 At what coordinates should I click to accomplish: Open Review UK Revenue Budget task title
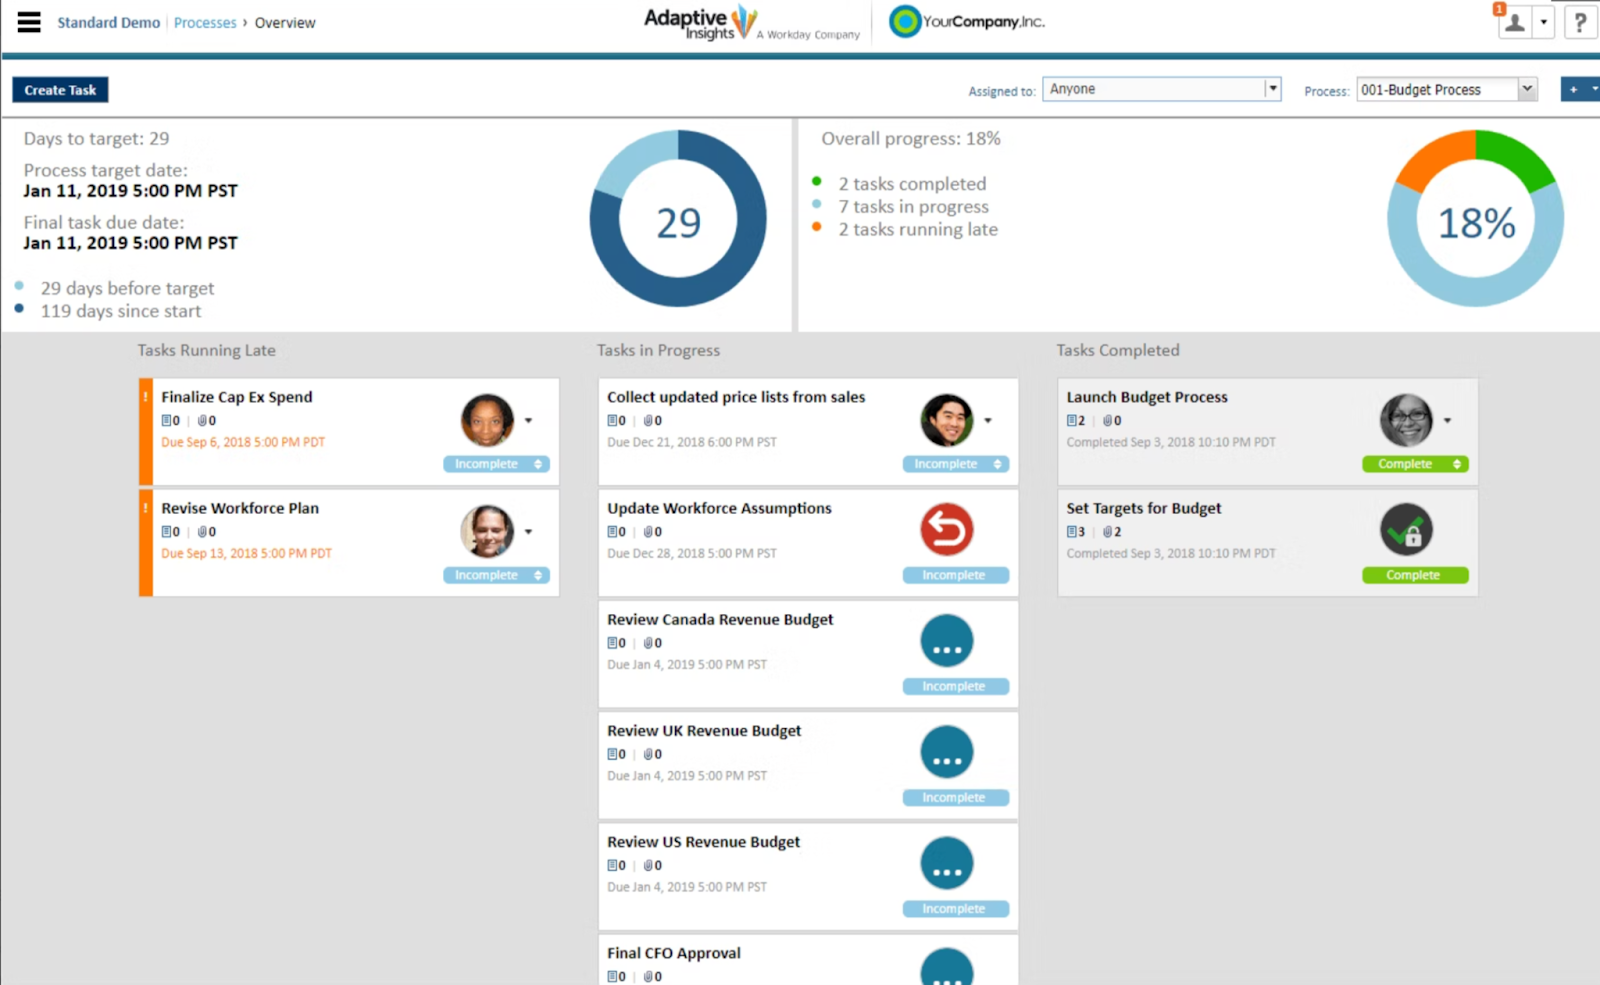[704, 730]
